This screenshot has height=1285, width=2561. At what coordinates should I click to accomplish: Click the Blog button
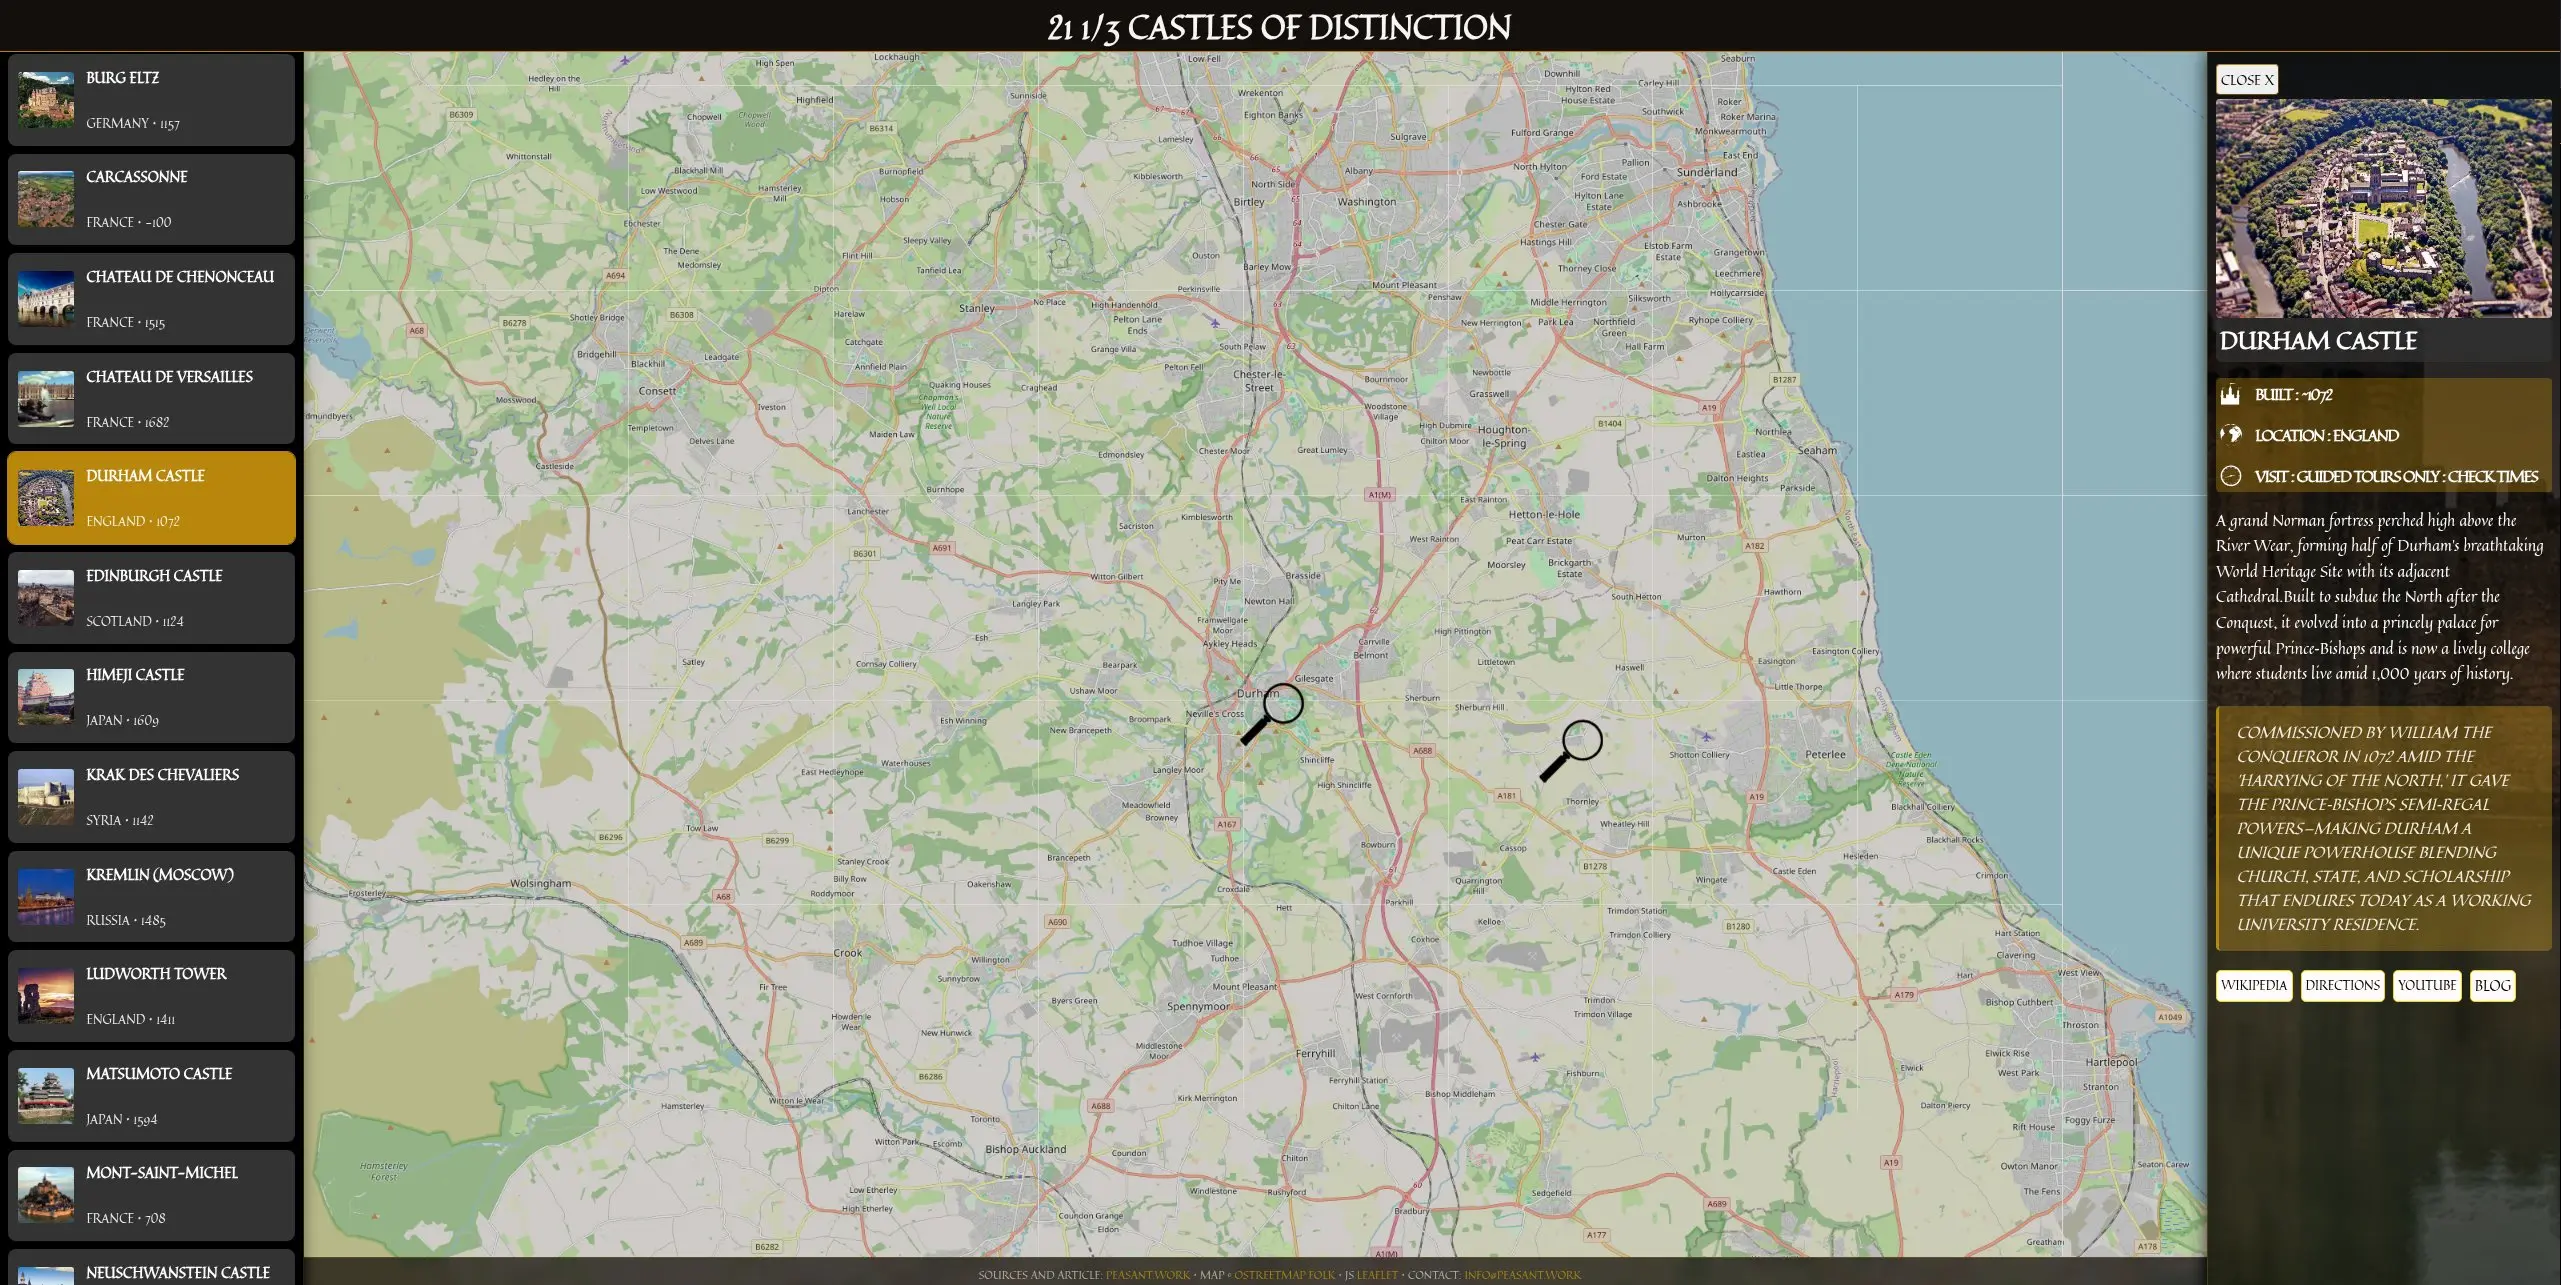click(2492, 985)
